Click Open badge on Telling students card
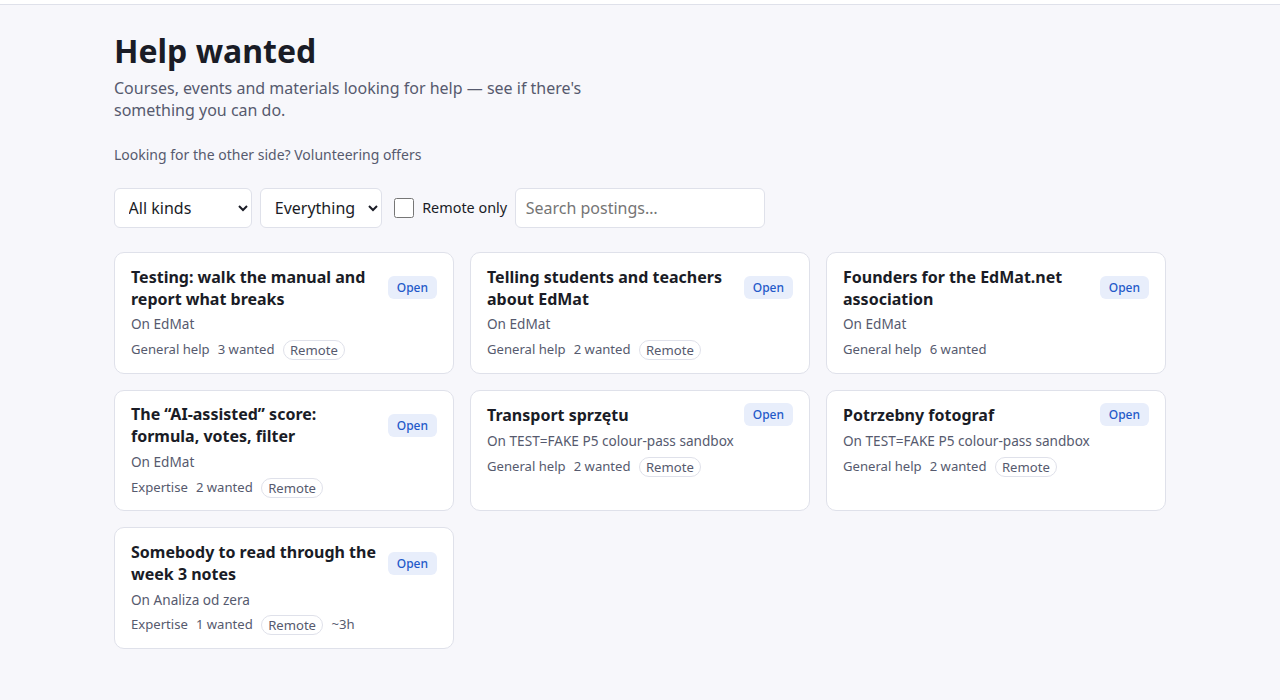This screenshot has height=700, width=1280. tap(768, 288)
